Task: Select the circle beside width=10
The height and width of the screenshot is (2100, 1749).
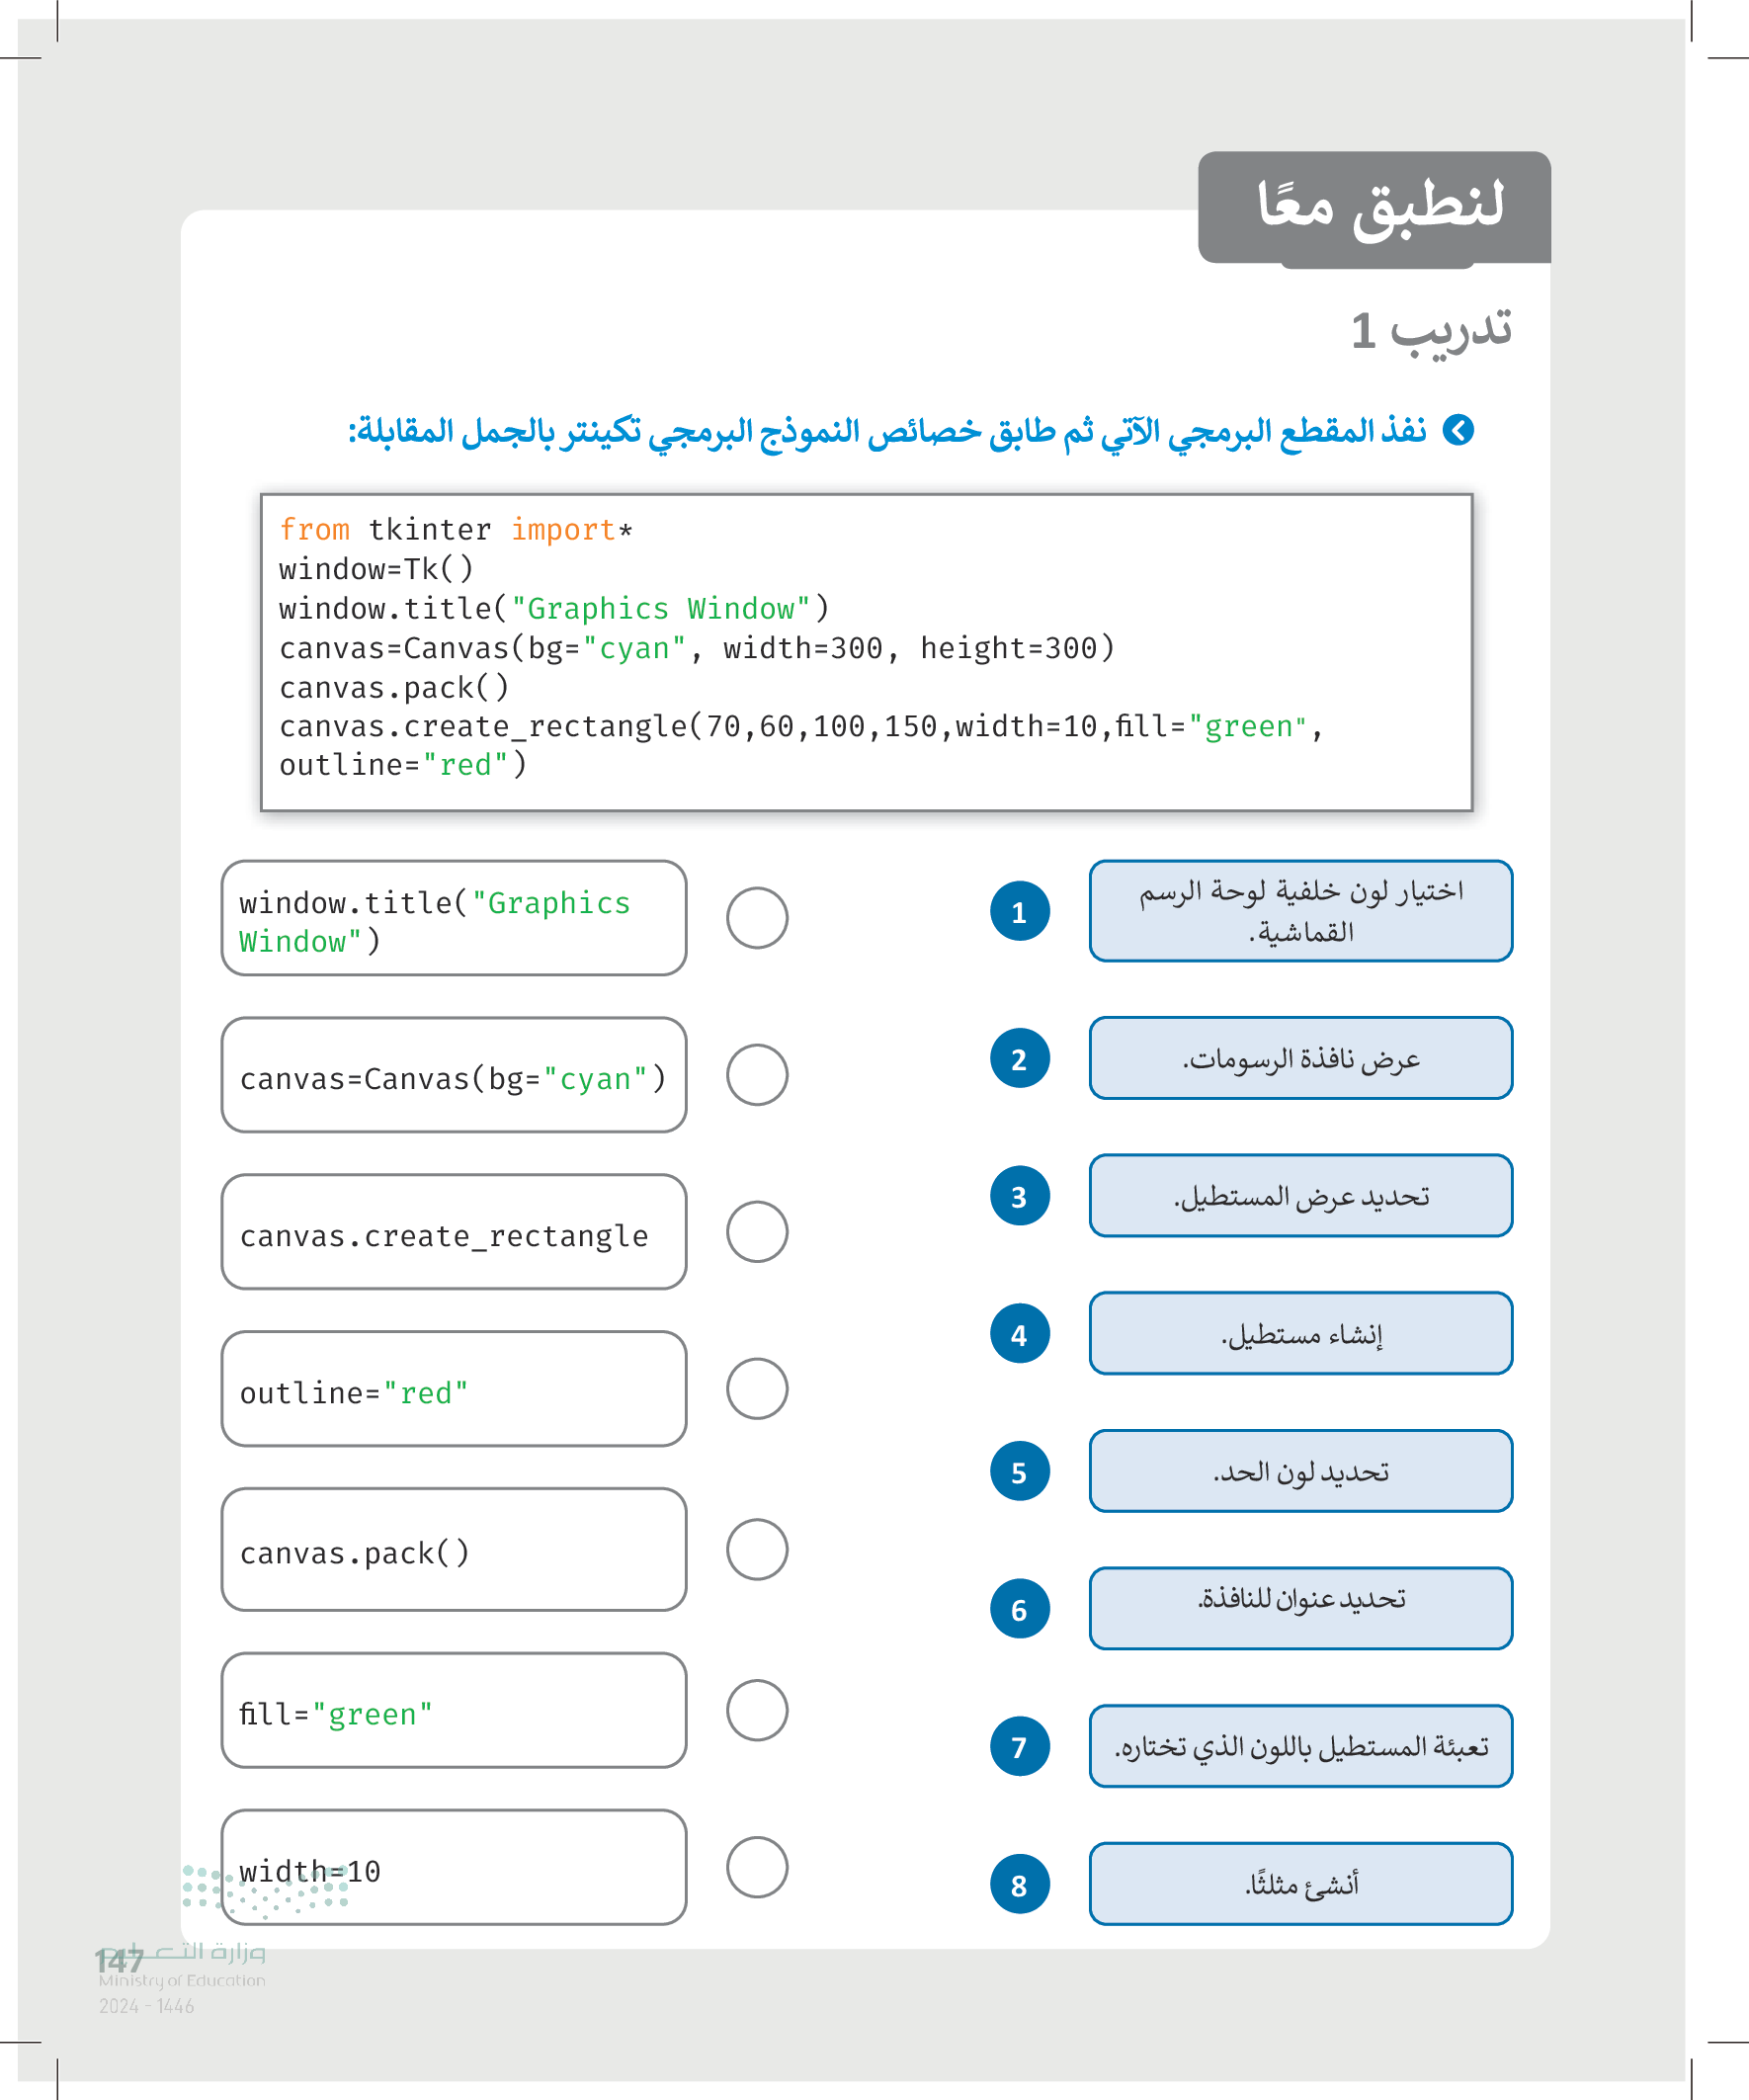Action: [757, 1866]
